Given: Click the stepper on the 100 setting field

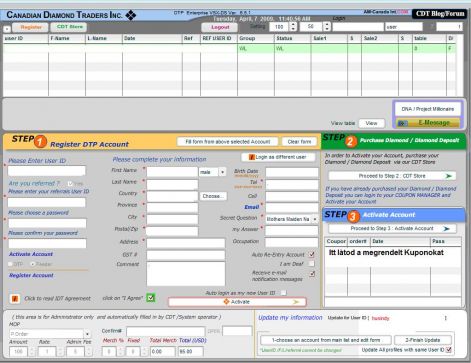Looking at the screenshot, I should coord(293,27).
